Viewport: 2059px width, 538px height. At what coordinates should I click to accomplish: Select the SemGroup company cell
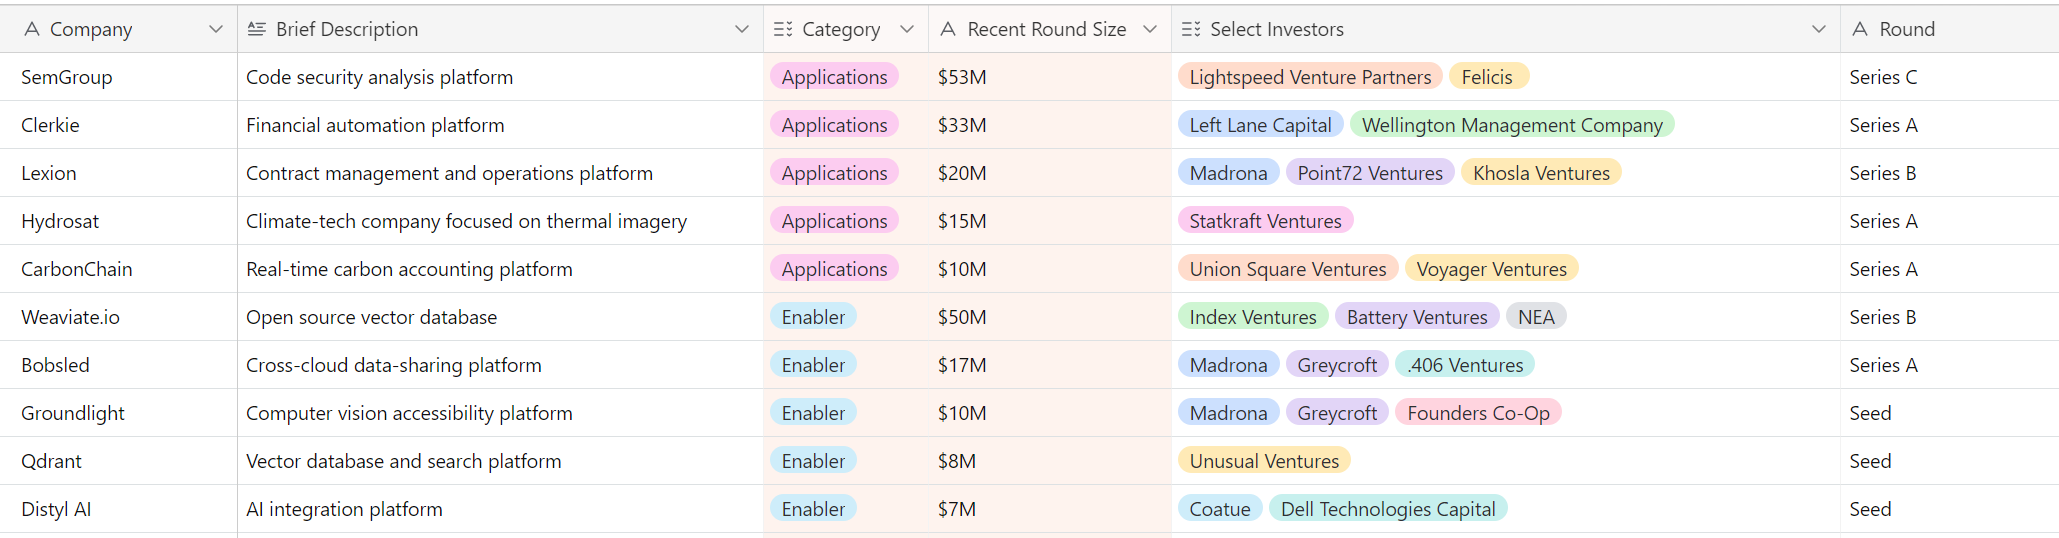click(x=119, y=77)
